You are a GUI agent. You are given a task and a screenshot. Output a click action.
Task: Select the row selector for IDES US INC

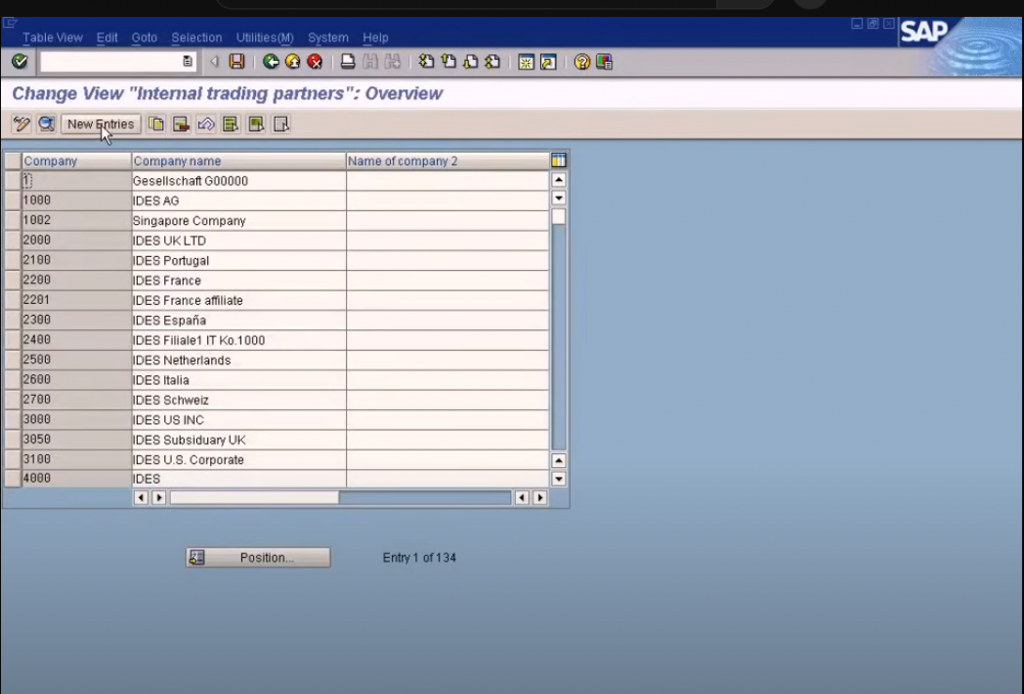tap(12, 420)
